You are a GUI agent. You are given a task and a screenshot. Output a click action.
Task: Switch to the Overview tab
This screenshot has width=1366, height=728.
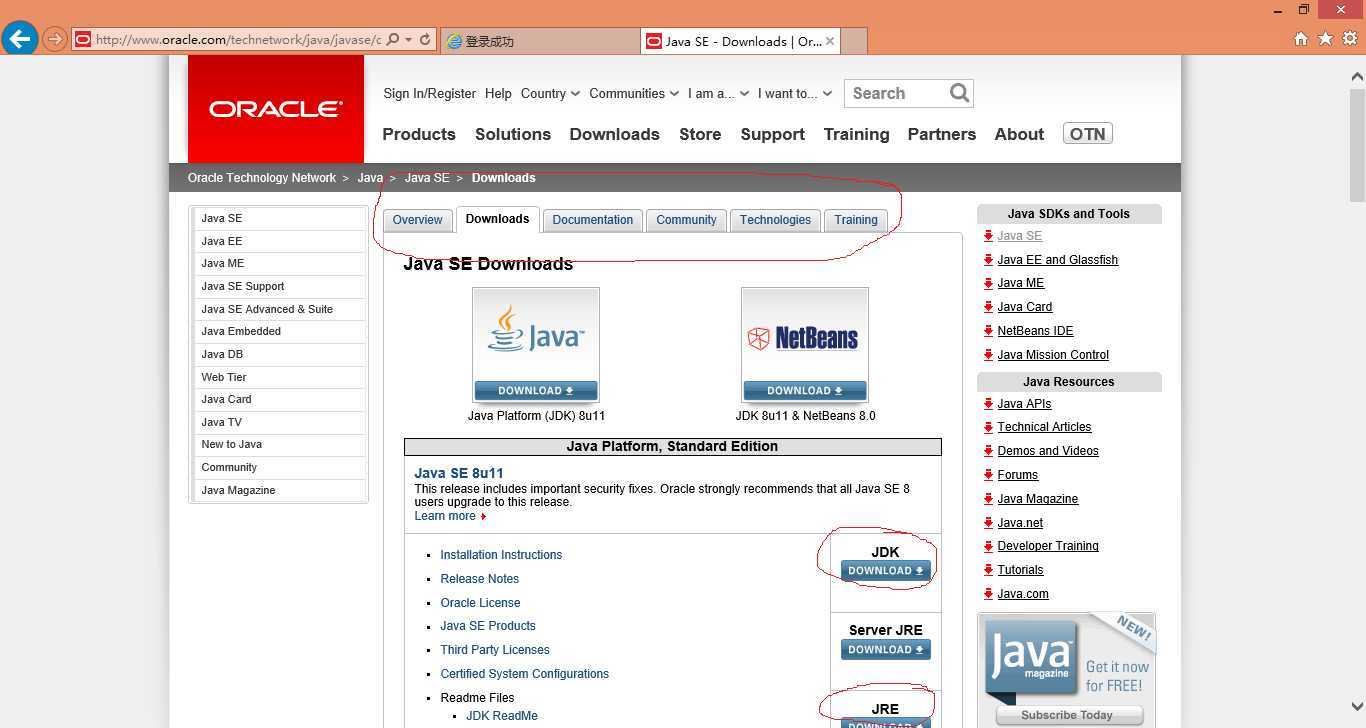coord(417,220)
